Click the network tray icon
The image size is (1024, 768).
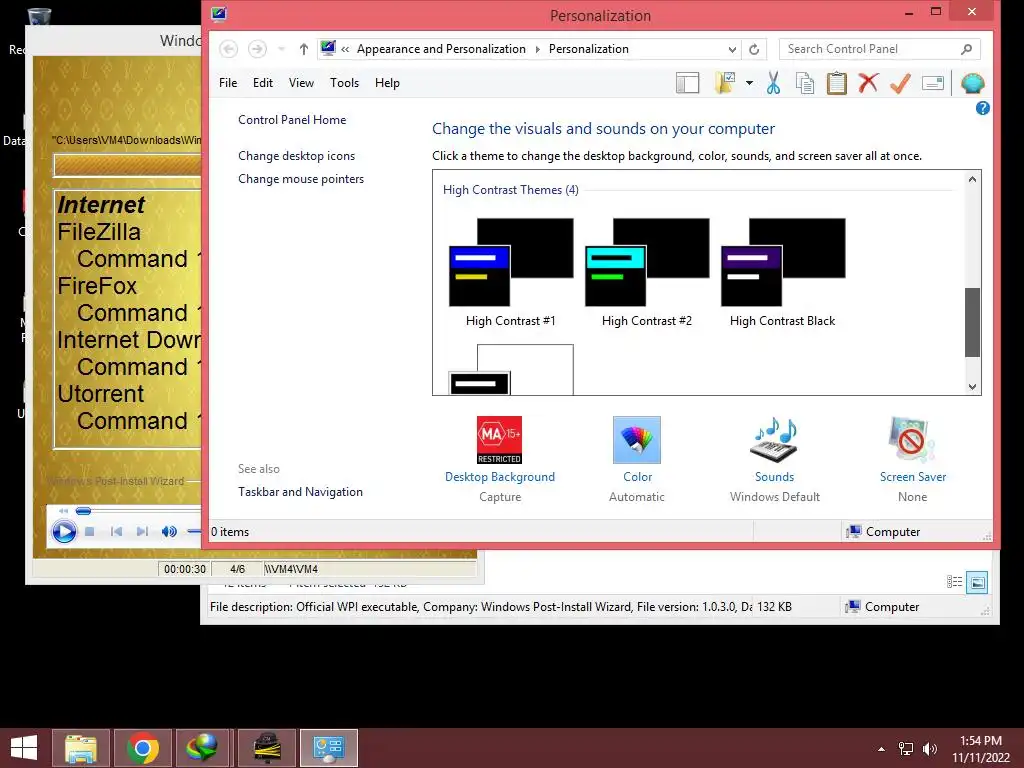coord(906,749)
